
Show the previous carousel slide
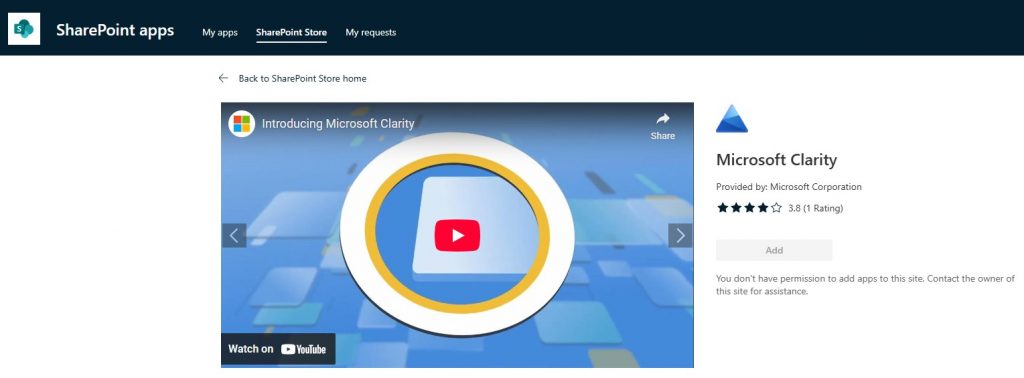click(234, 236)
